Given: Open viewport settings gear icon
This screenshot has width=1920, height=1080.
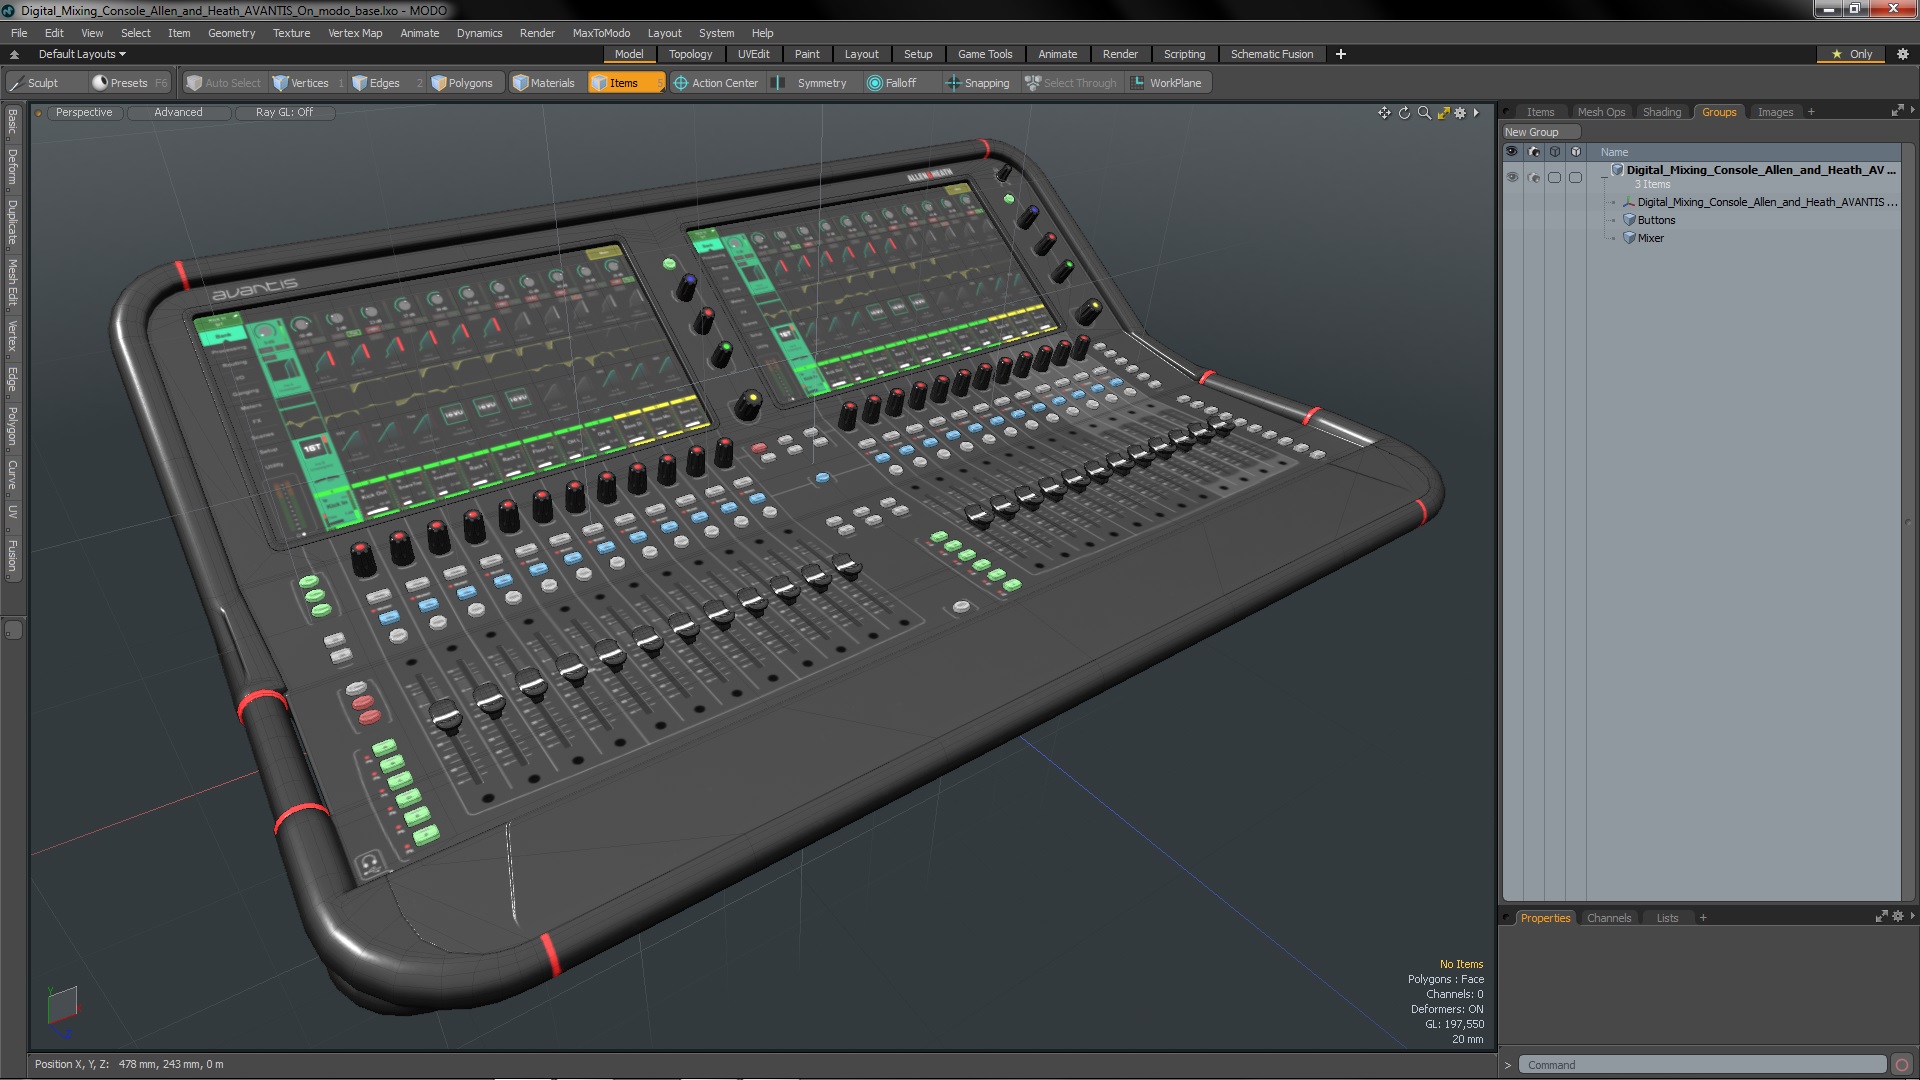Looking at the screenshot, I should [x=1460, y=113].
